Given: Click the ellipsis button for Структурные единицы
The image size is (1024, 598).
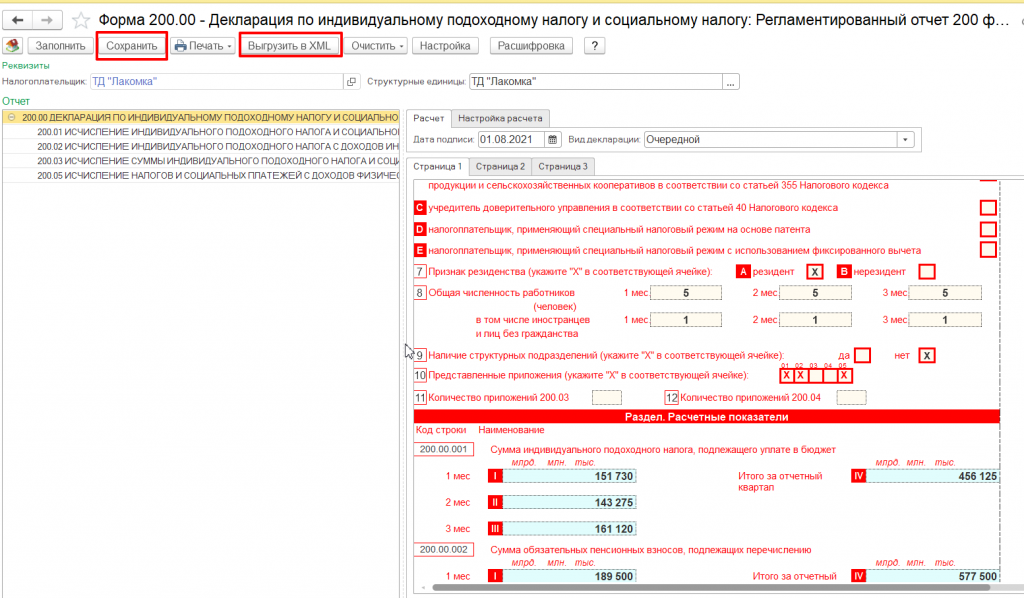Looking at the screenshot, I should point(731,82).
